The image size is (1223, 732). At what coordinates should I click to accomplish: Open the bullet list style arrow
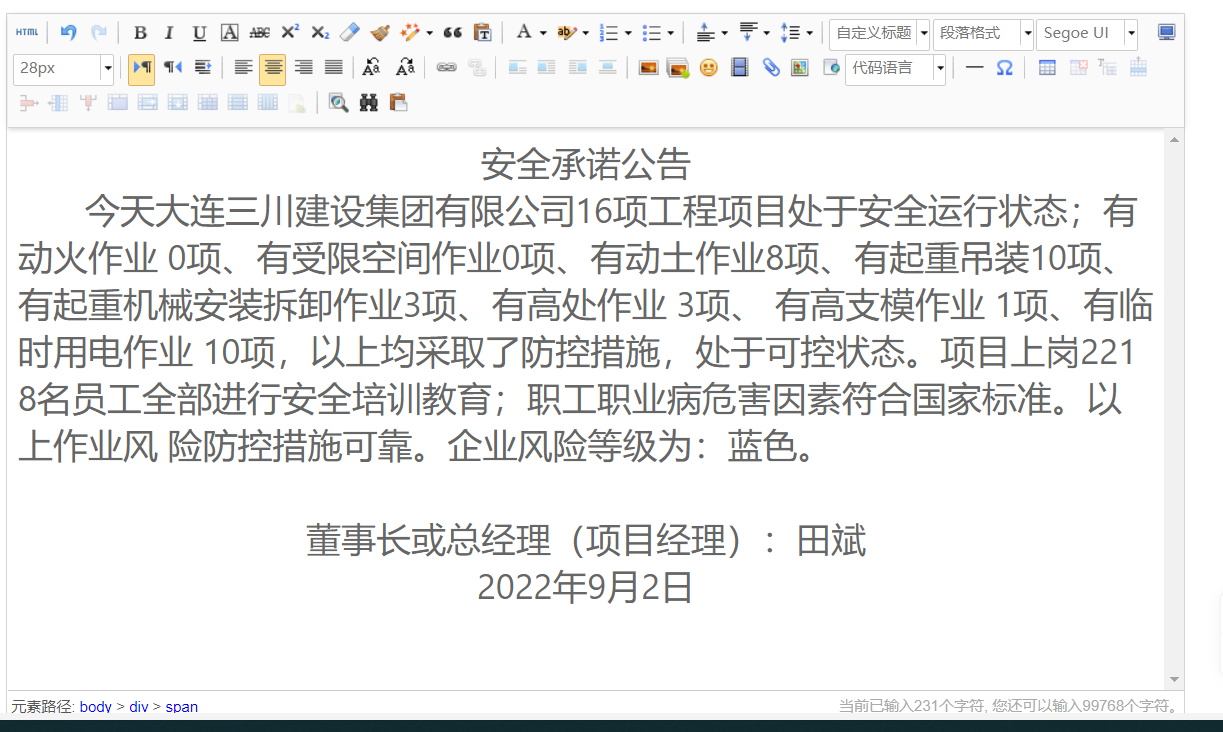coord(670,32)
